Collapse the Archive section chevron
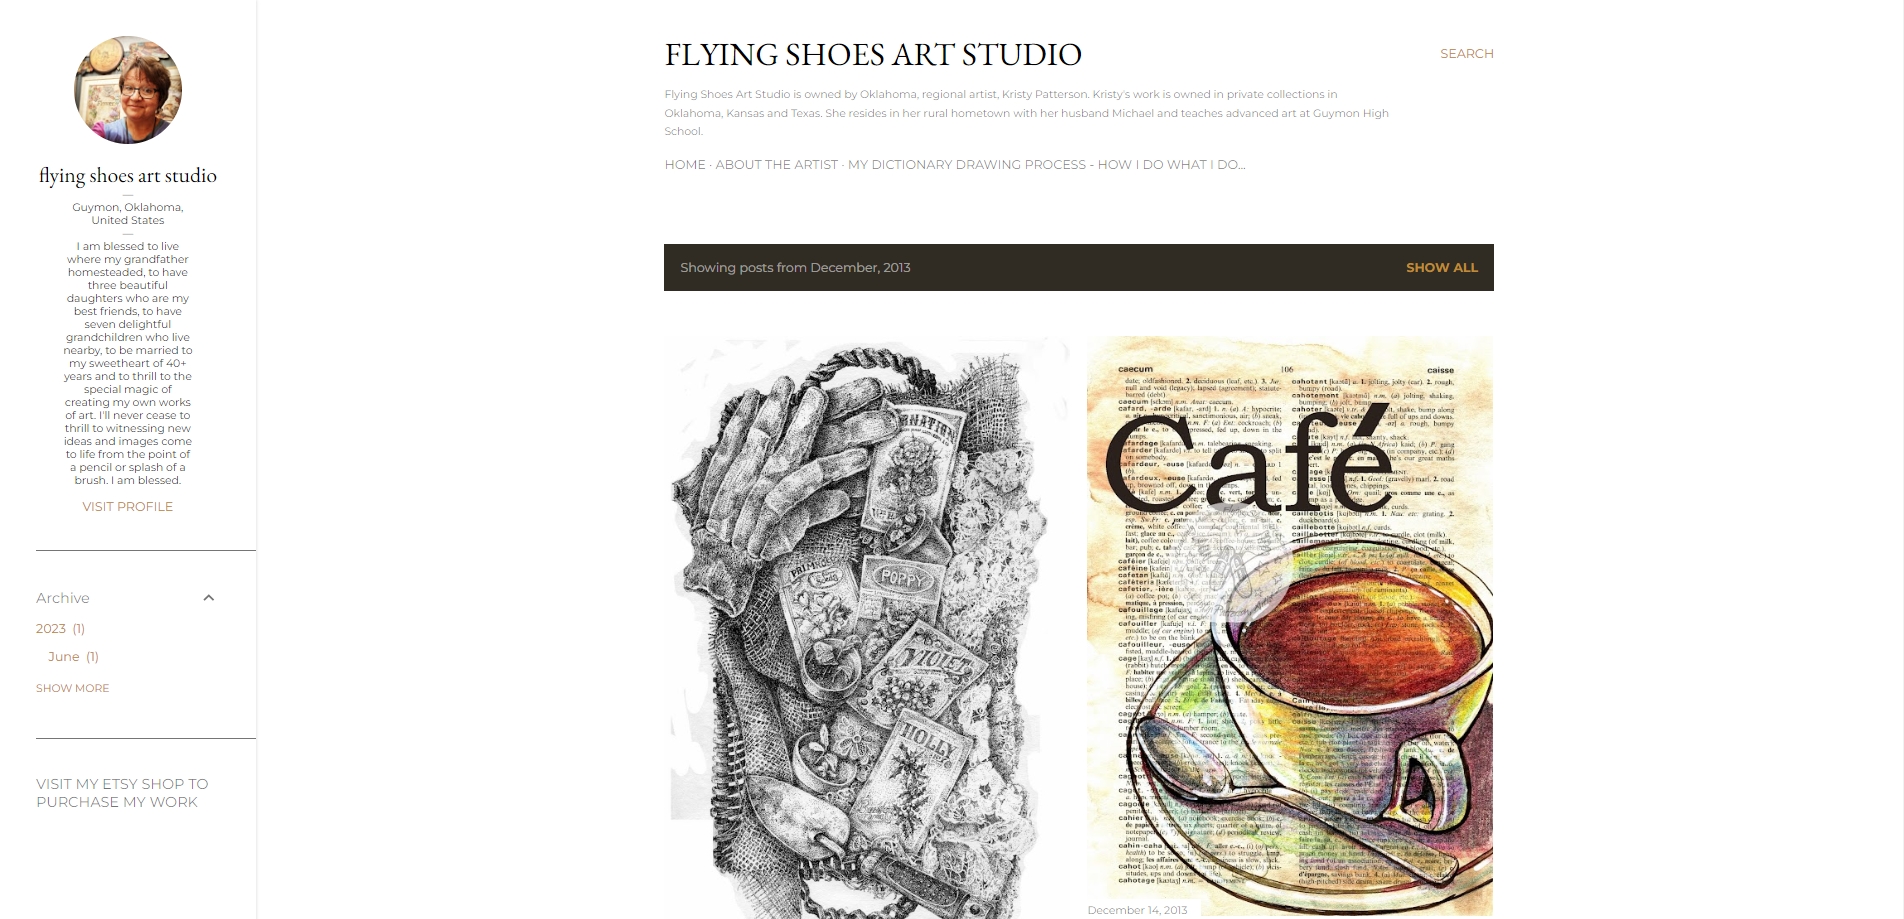This screenshot has height=919, width=1904. pyautogui.click(x=208, y=598)
